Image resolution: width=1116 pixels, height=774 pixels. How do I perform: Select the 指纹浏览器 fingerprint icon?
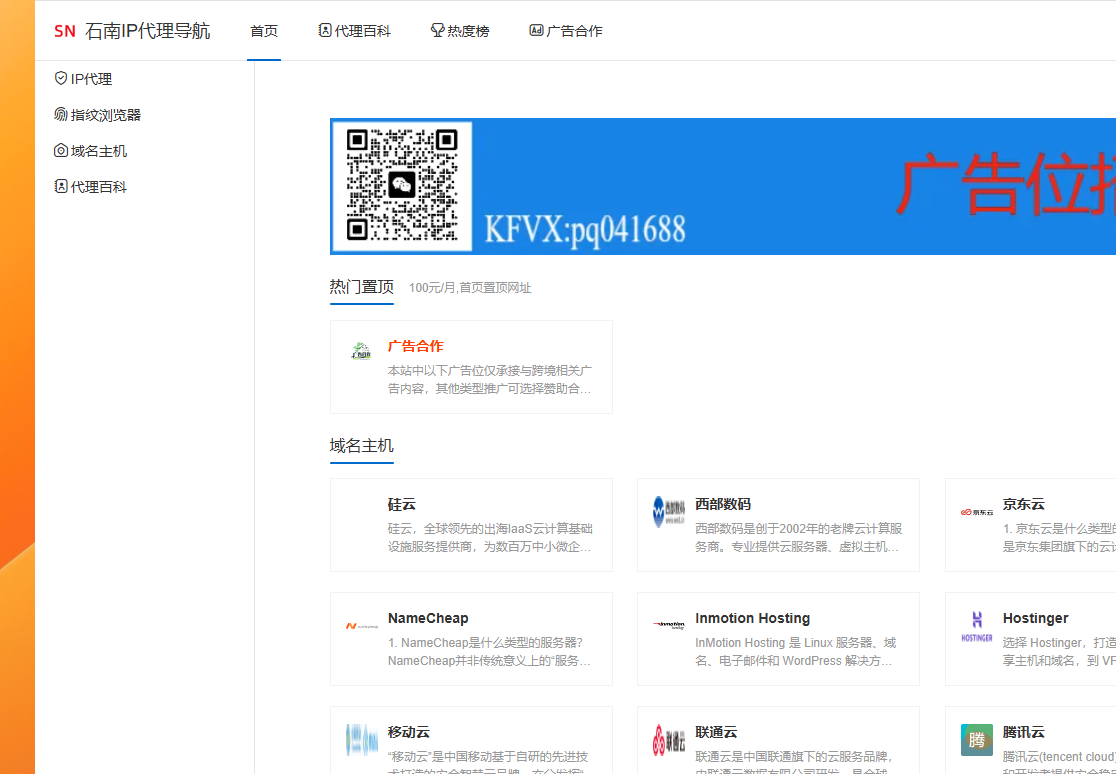pos(61,115)
